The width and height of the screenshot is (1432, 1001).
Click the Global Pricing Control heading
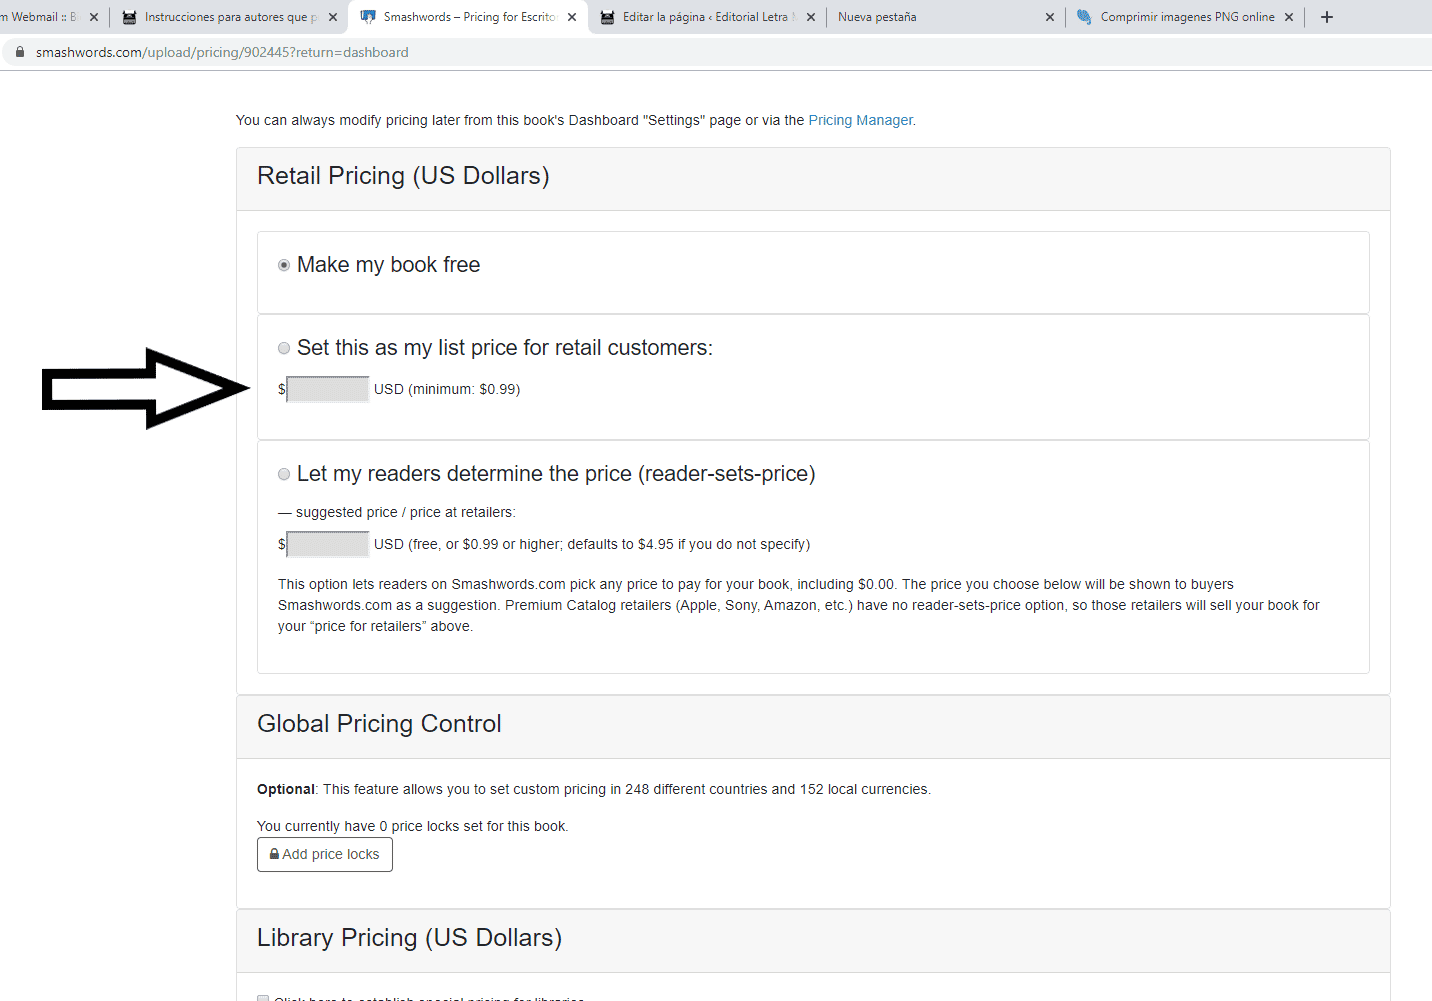click(x=379, y=724)
